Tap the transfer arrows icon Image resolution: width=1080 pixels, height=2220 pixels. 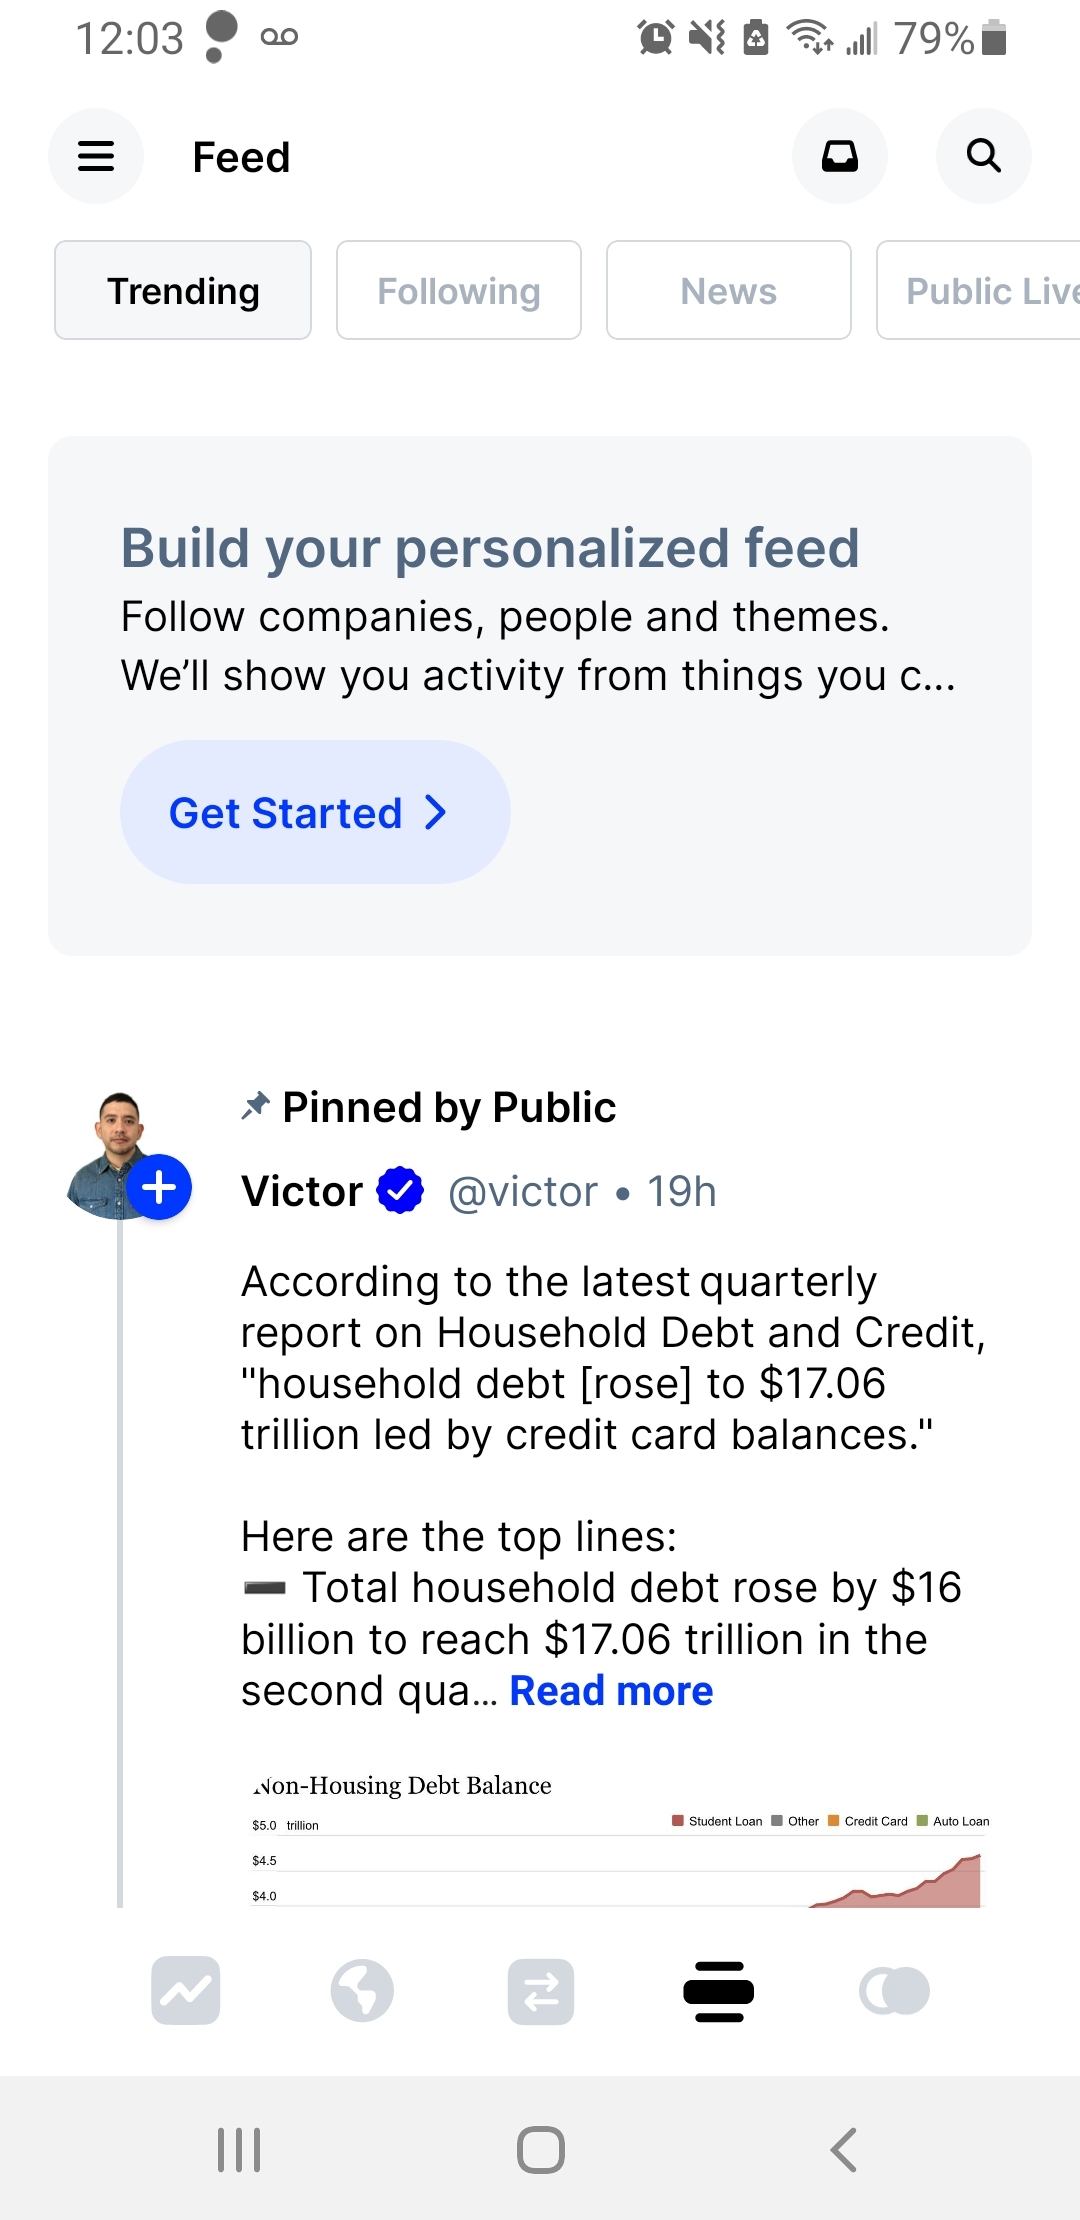[x=541, y=1990]
